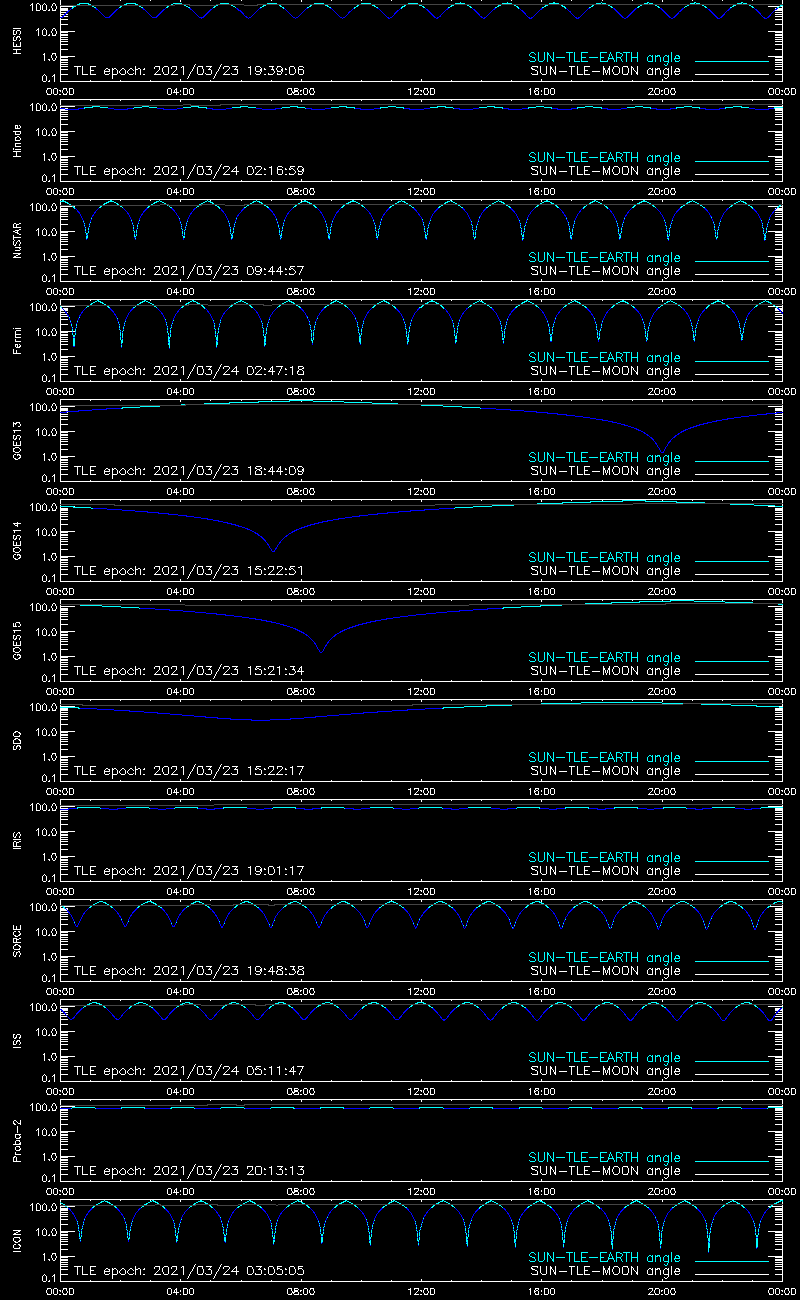800x1300 pixels.
Task: Click 'SUN-TLE-EARTH angle' legend in Fermi panel
Action: tap(604, 357)
